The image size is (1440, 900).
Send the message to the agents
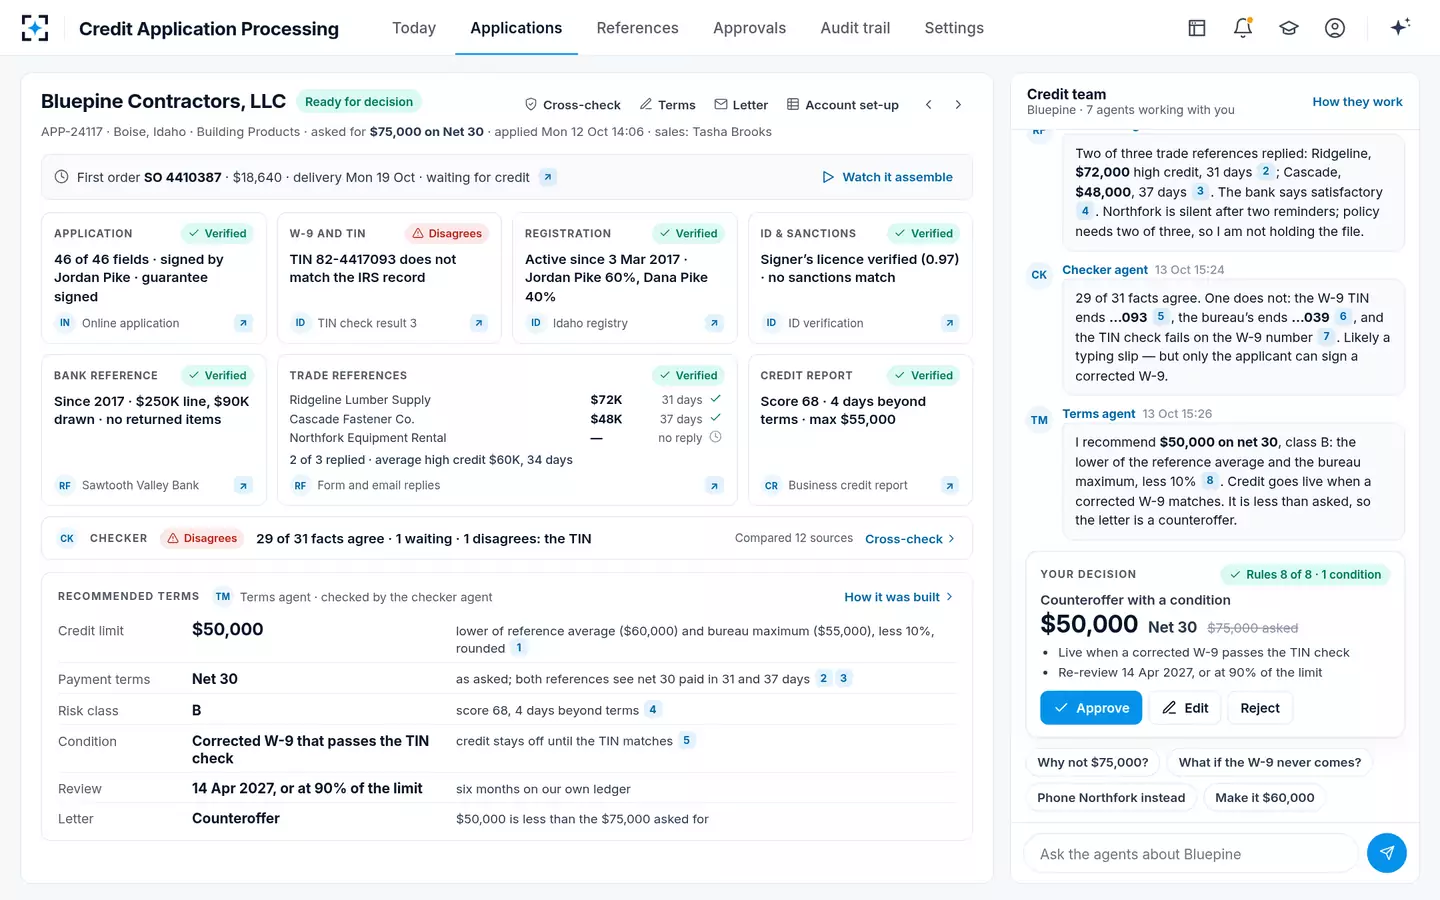(x=1386, y=853)
